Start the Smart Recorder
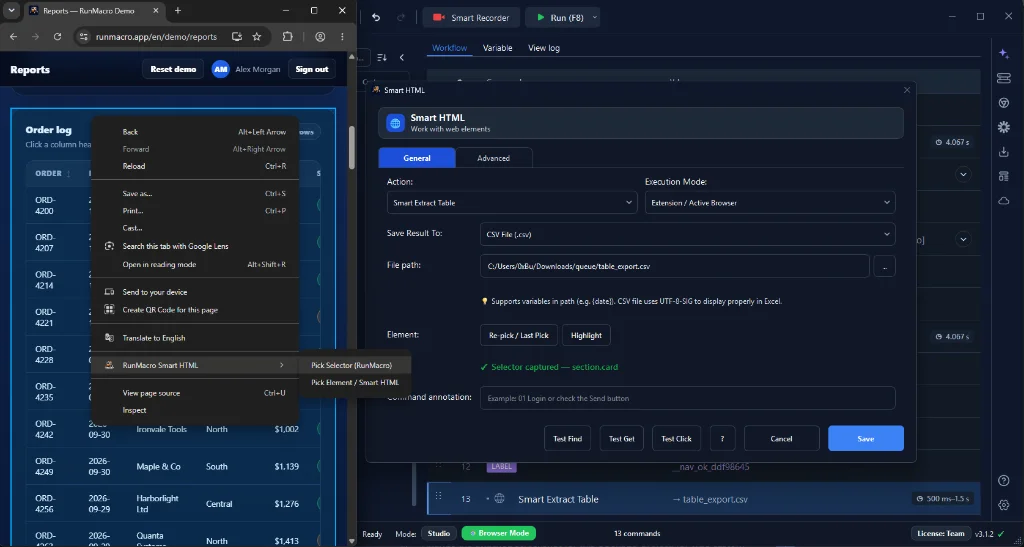Screen dimensions: 1024x547 pyautogui.click(x=471, y=18)
